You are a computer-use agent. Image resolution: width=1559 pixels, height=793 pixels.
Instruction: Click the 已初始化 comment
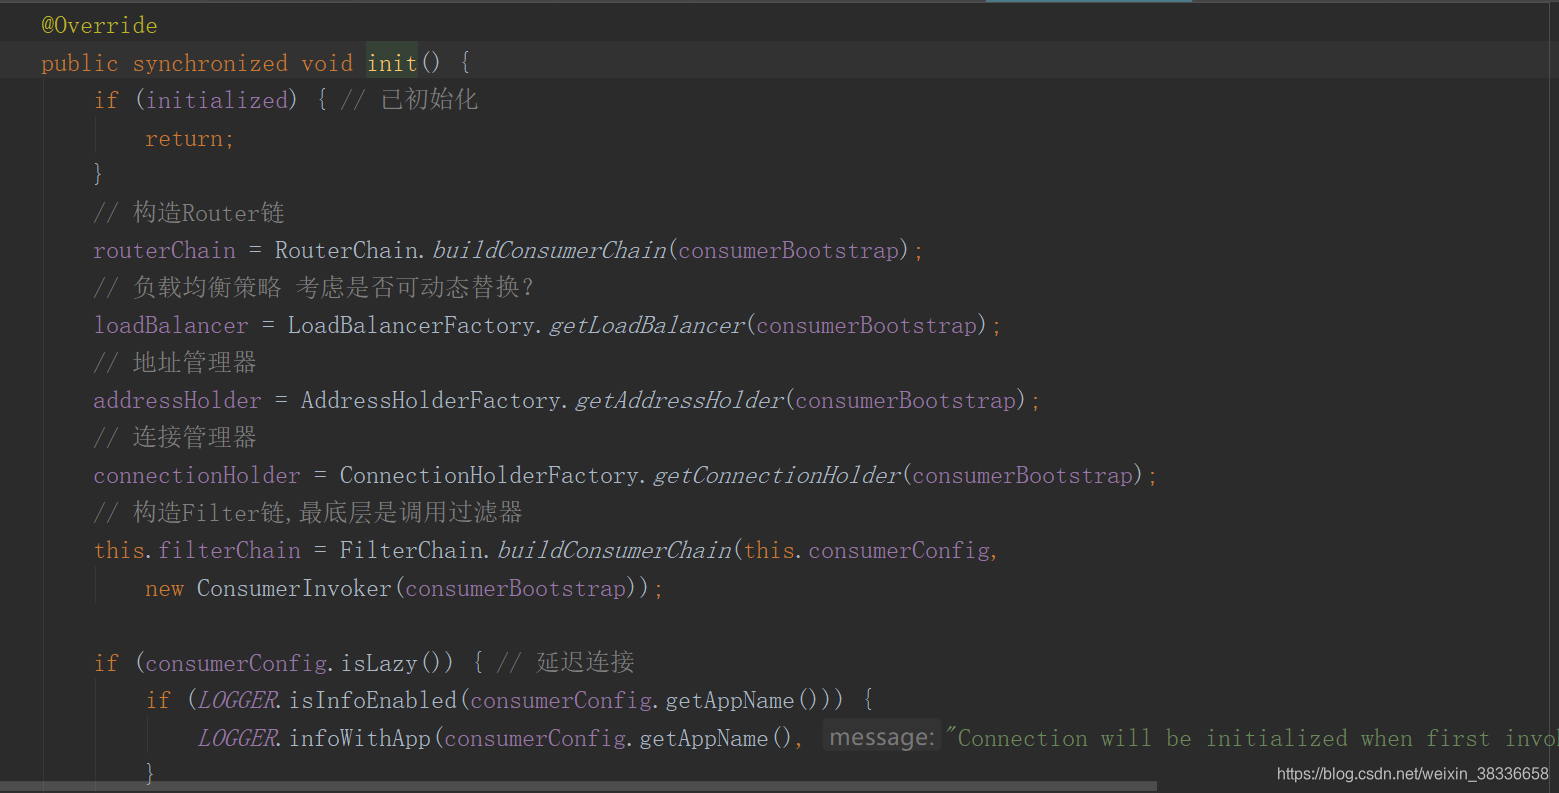click(x=409, y=100)
